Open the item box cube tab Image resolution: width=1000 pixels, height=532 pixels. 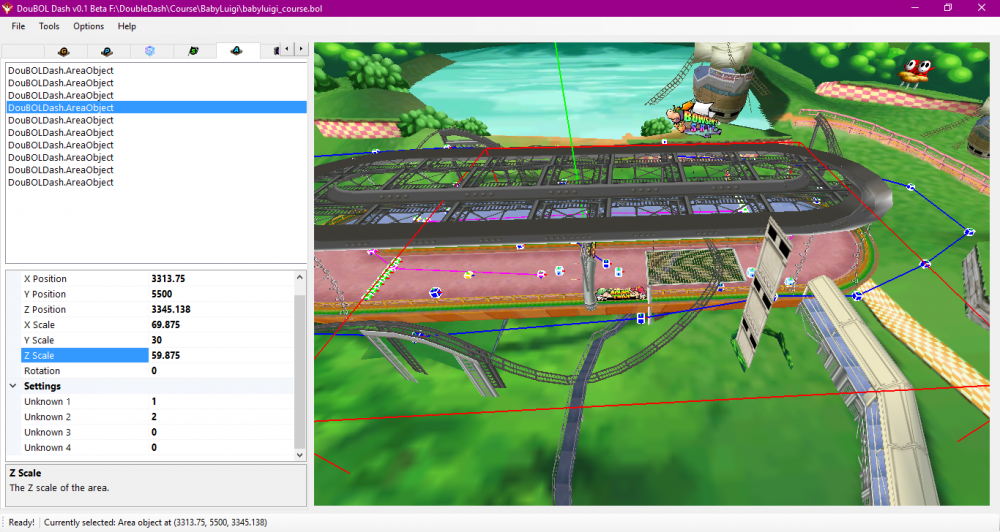(150, 50)
